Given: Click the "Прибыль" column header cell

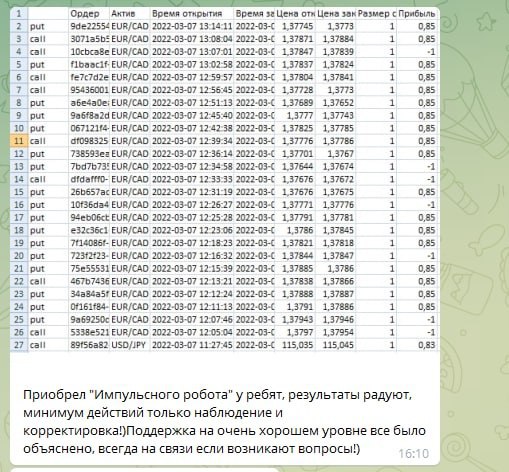Looking at the screenshot, I should click(x=417, y=14).
